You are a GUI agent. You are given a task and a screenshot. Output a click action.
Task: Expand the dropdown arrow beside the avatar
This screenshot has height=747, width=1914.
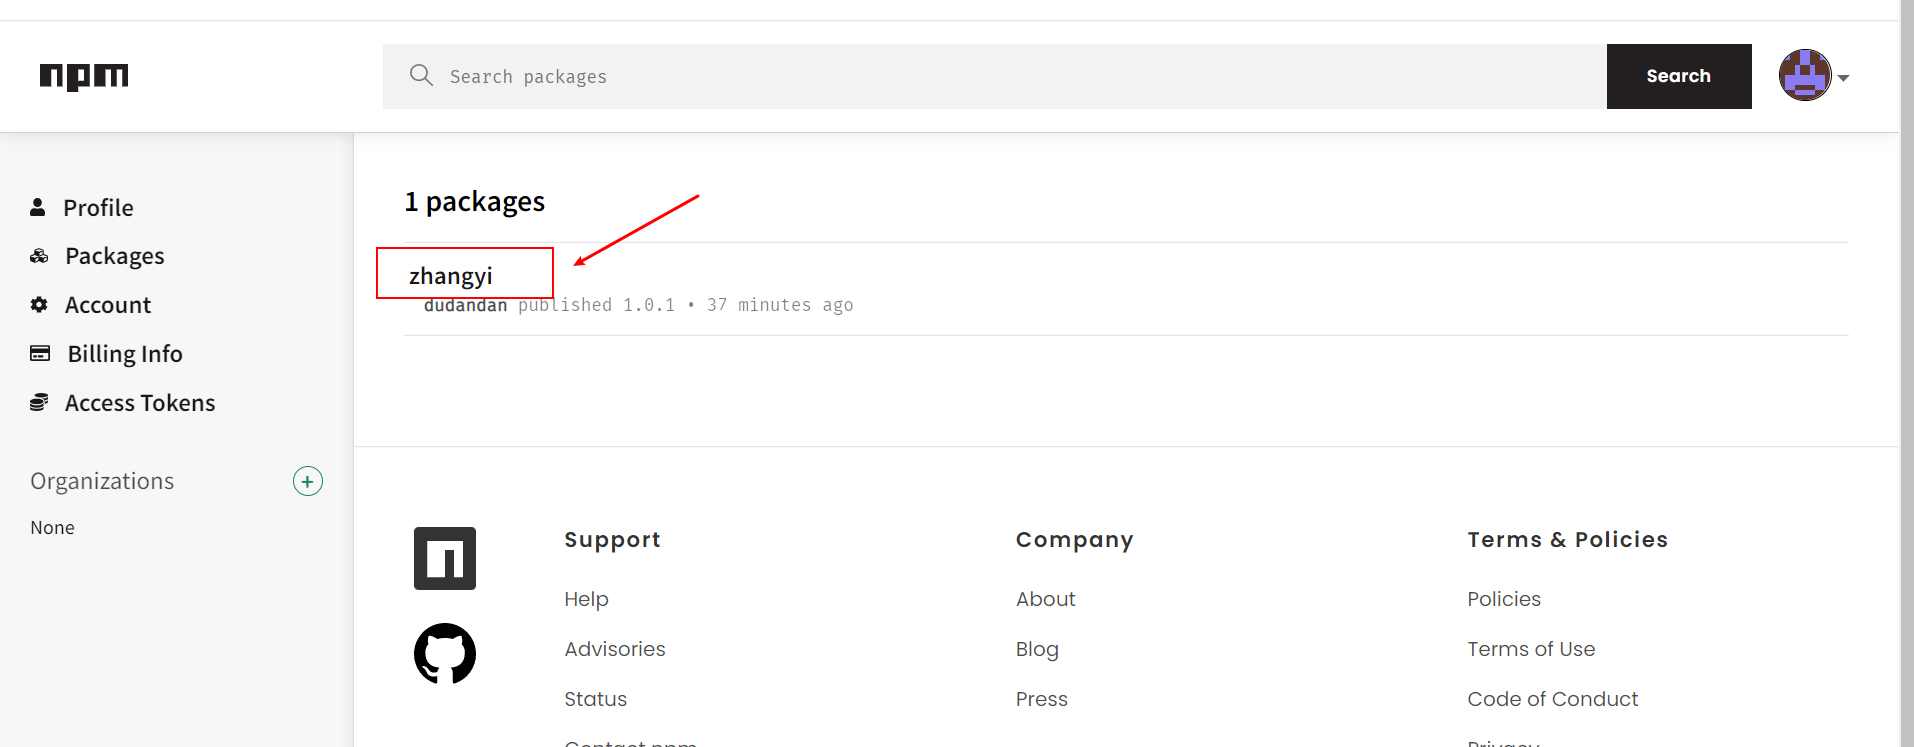(1843, 78)
